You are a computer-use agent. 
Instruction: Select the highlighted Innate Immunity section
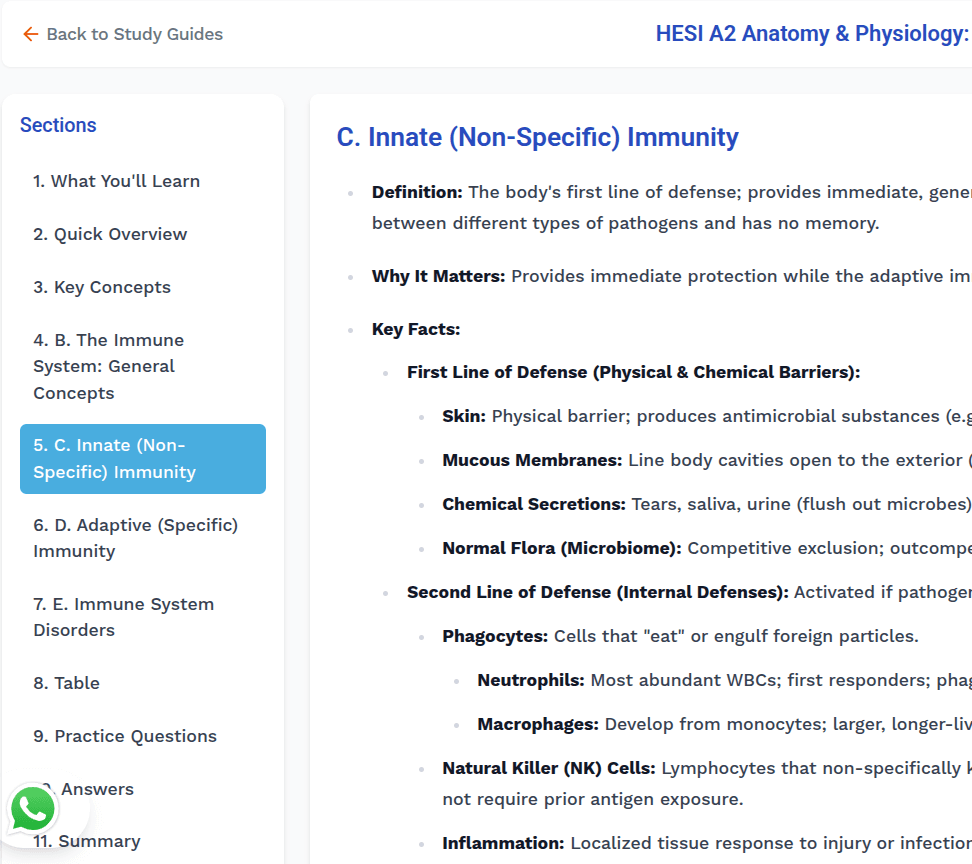[143, 459]
